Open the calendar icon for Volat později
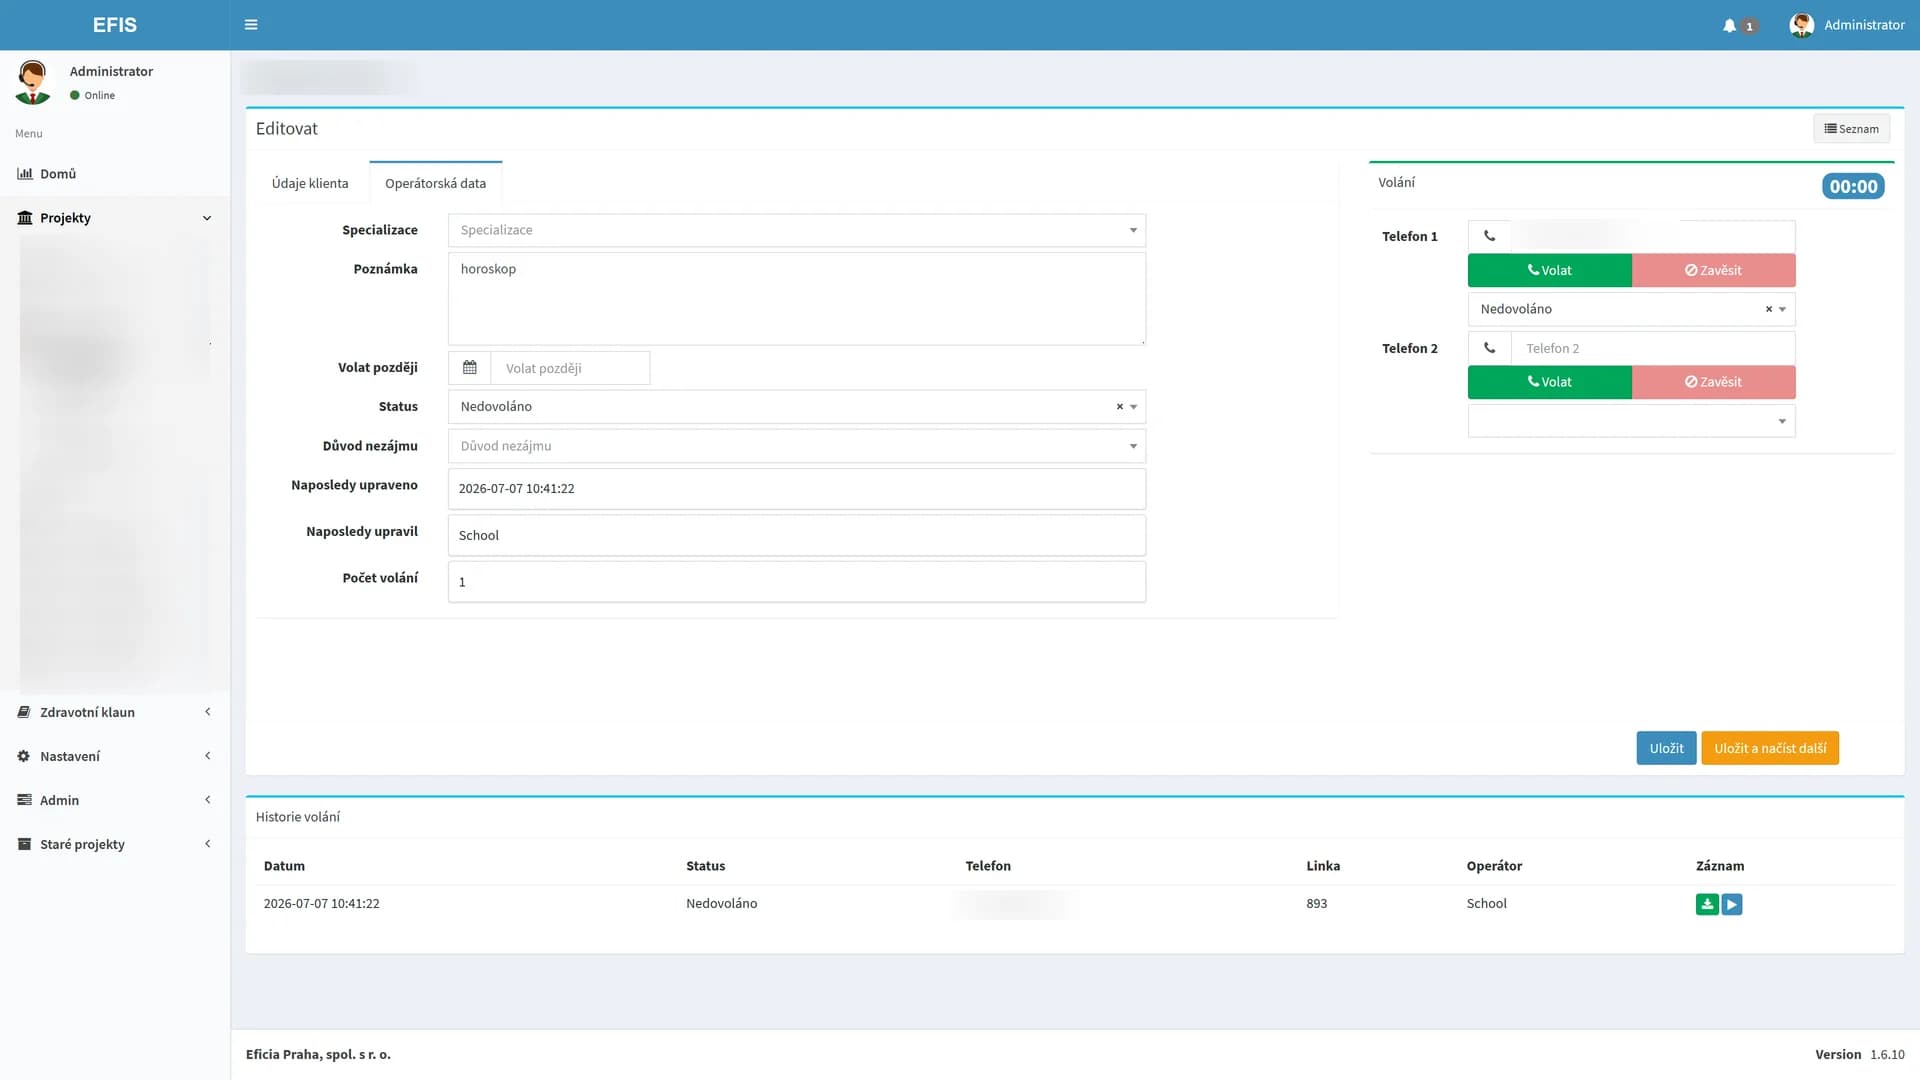This screenshot has height=1080, width=1920. (469, 368)
